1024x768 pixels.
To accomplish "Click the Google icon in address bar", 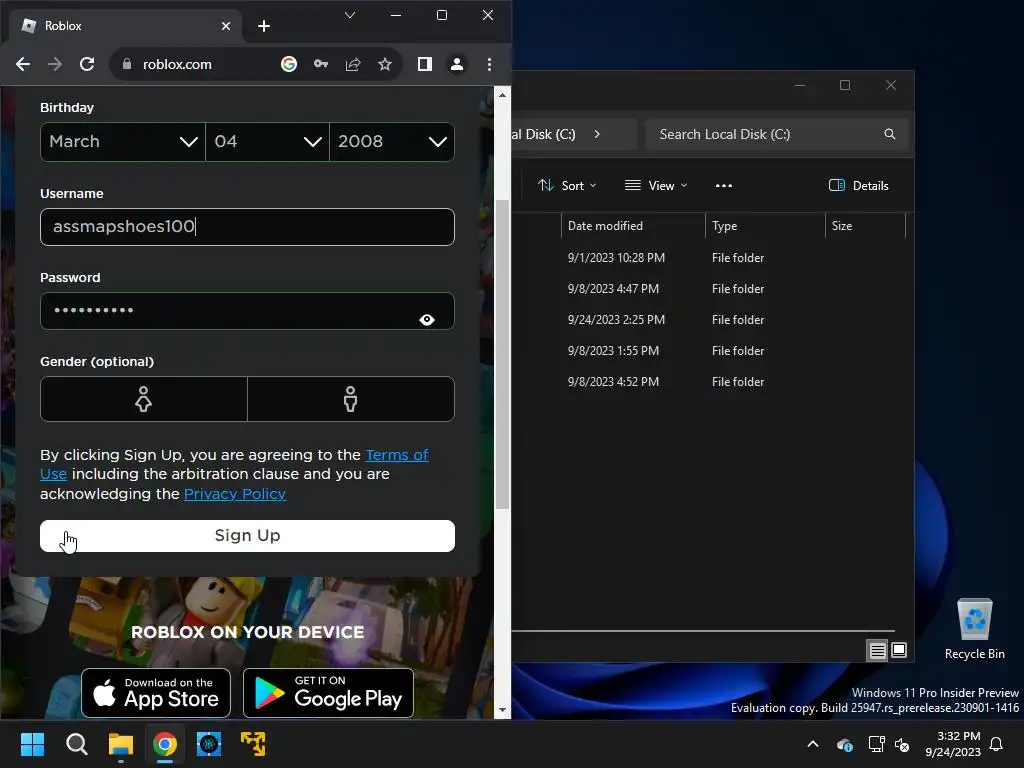I will tap(289, 64).
